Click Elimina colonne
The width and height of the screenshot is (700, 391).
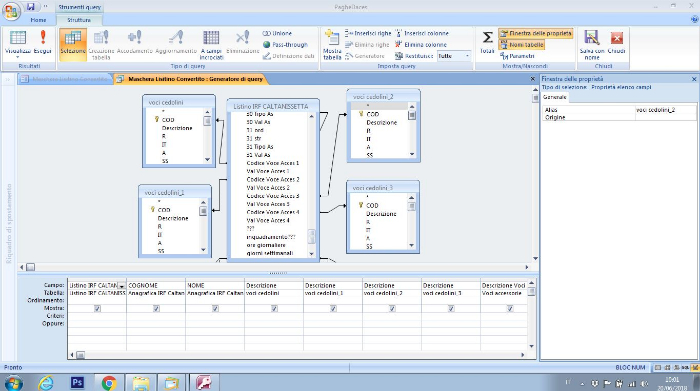coord(421,45)
